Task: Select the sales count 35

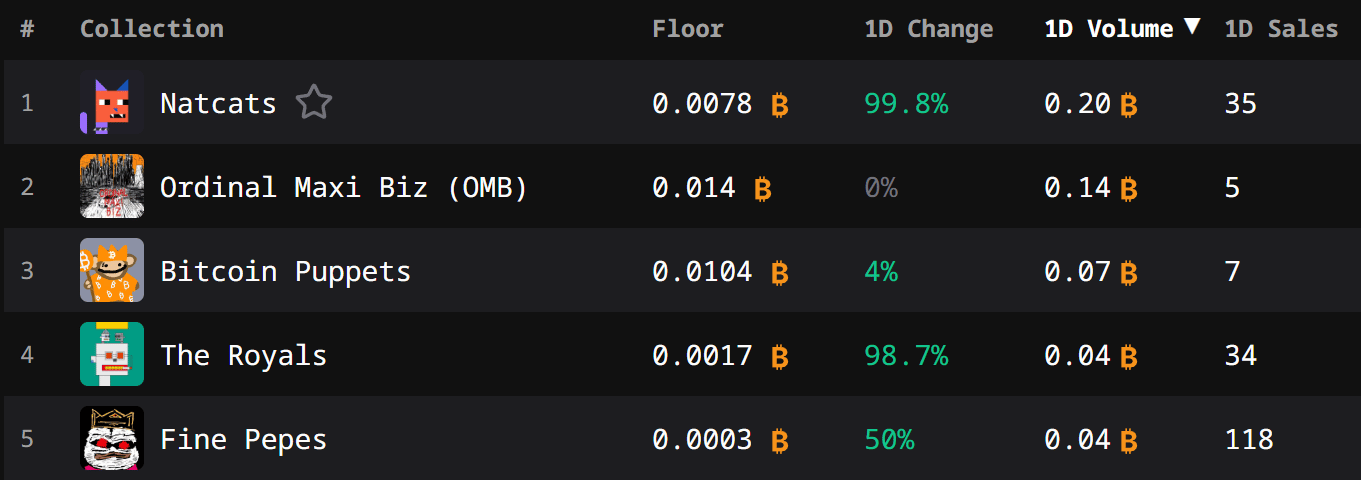Action: coord(1240,103)
